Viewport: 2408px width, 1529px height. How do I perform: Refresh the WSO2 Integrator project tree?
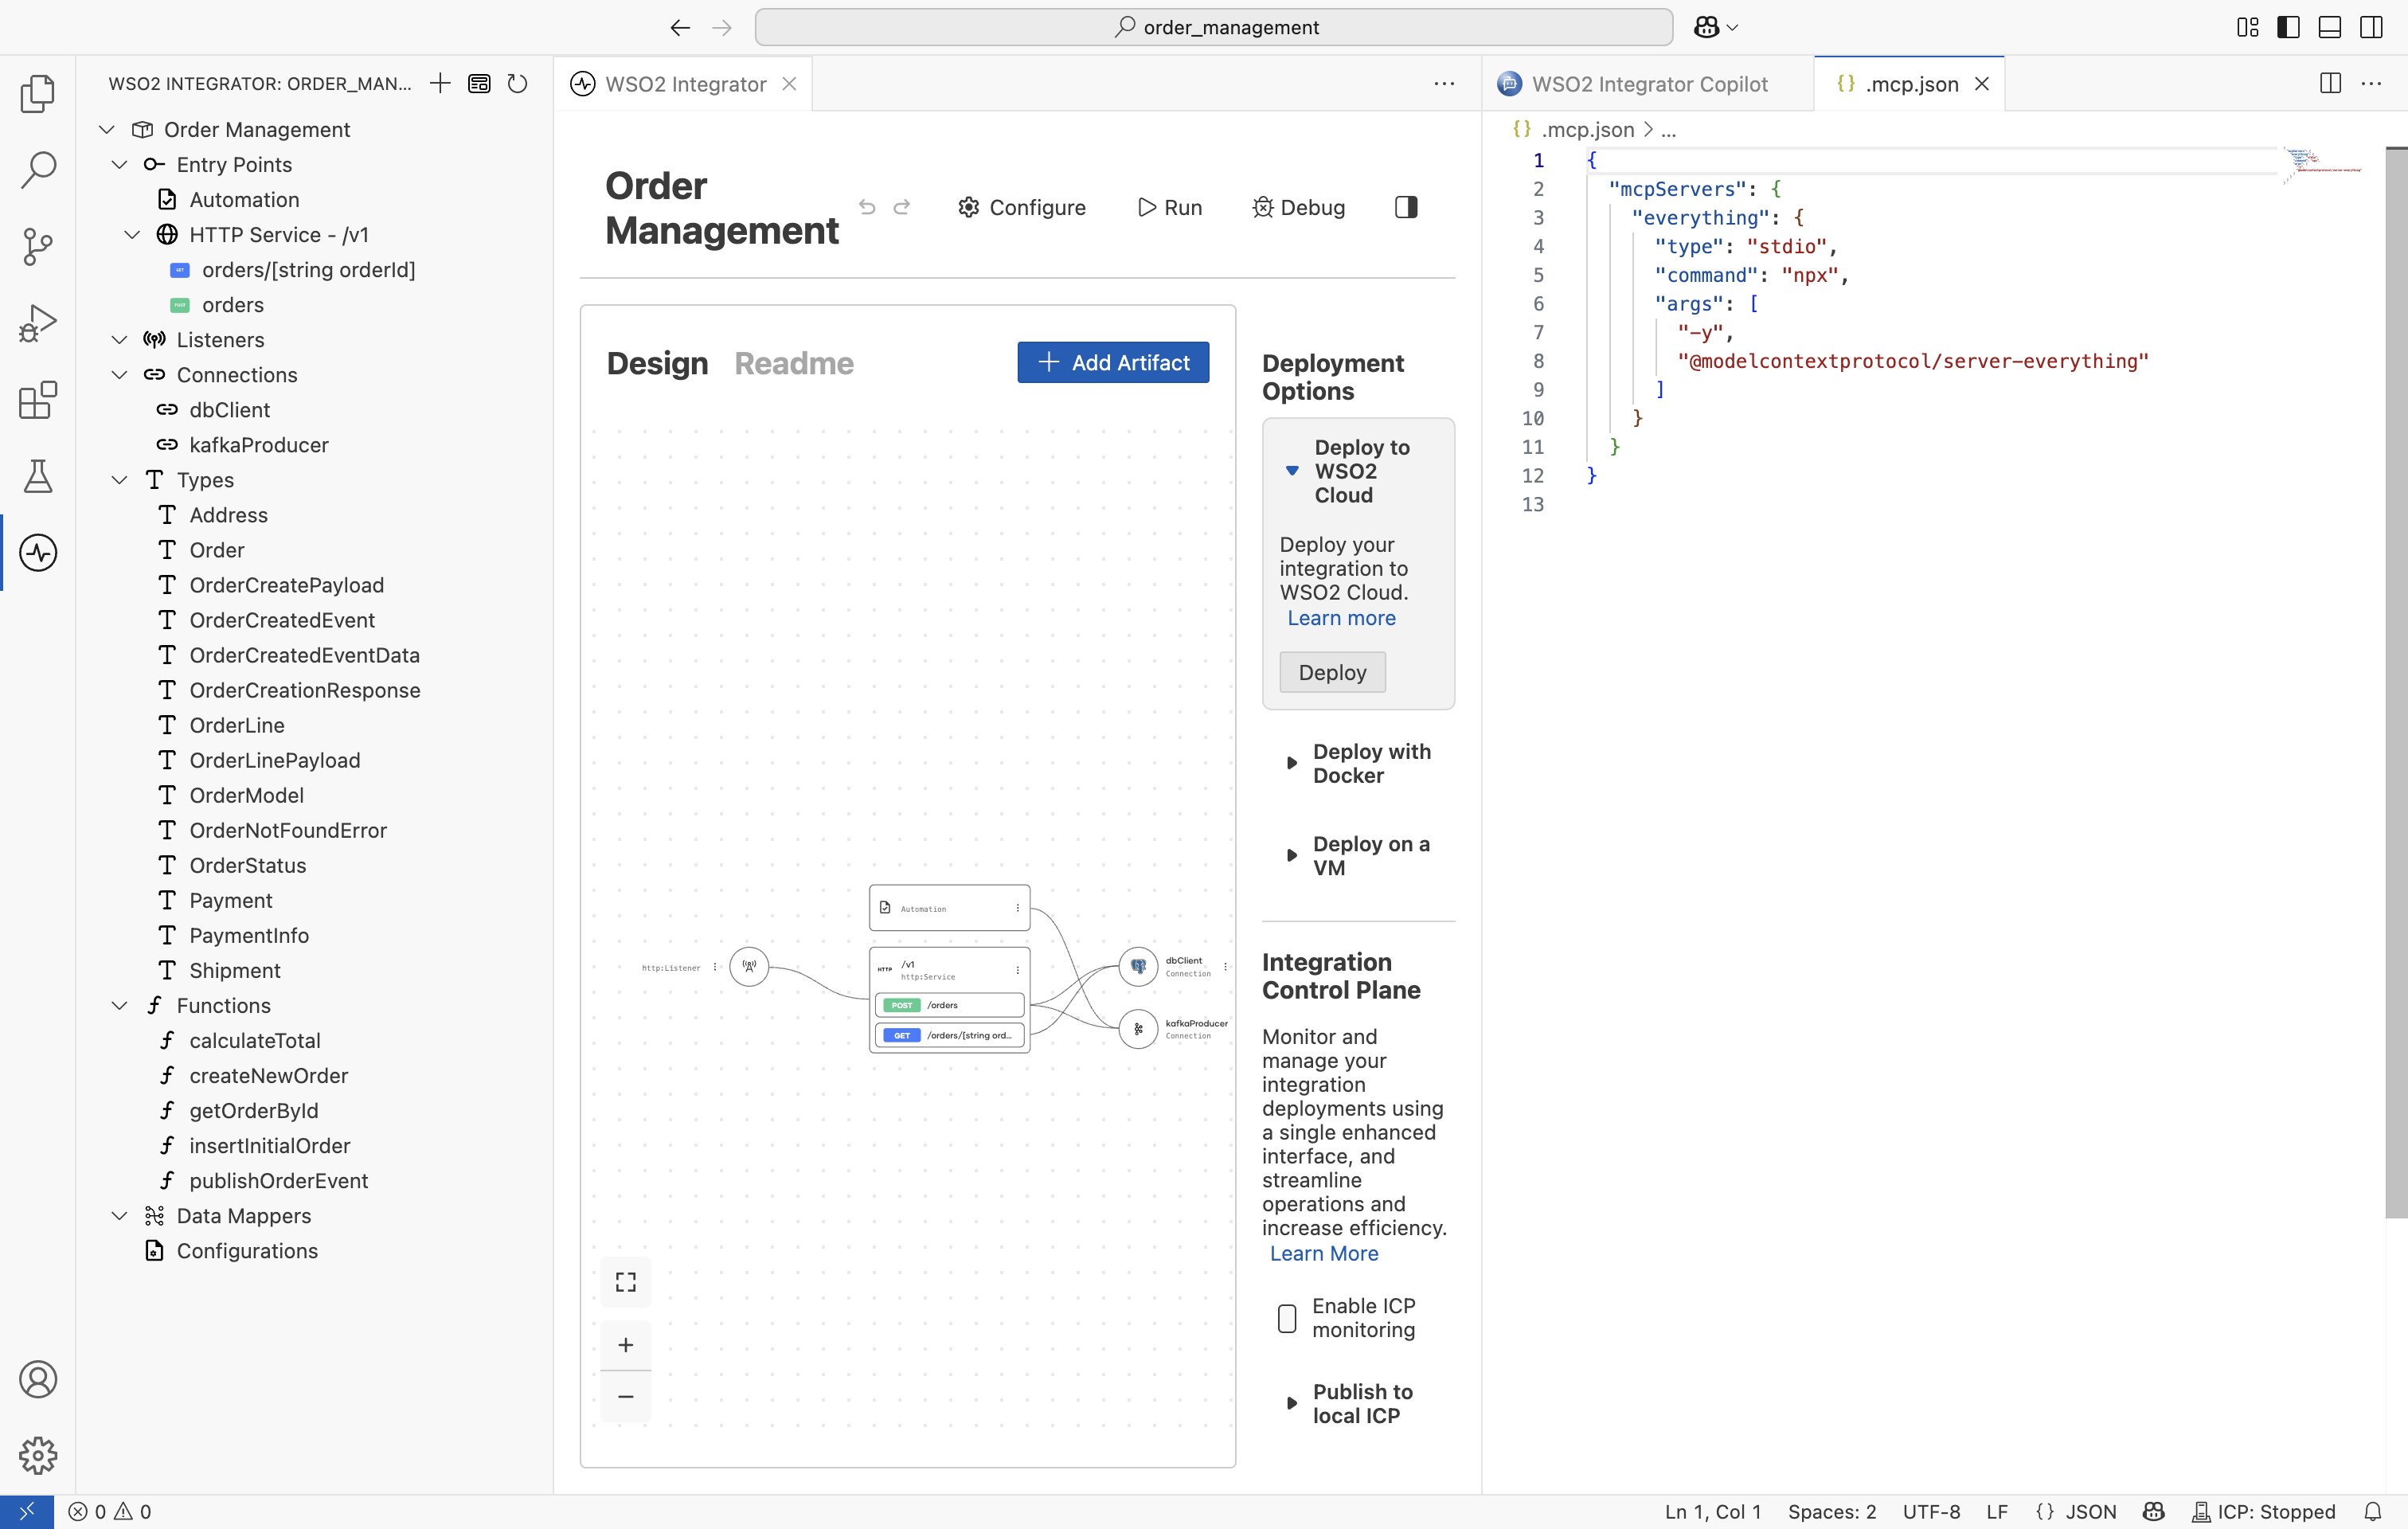(517, 83)
